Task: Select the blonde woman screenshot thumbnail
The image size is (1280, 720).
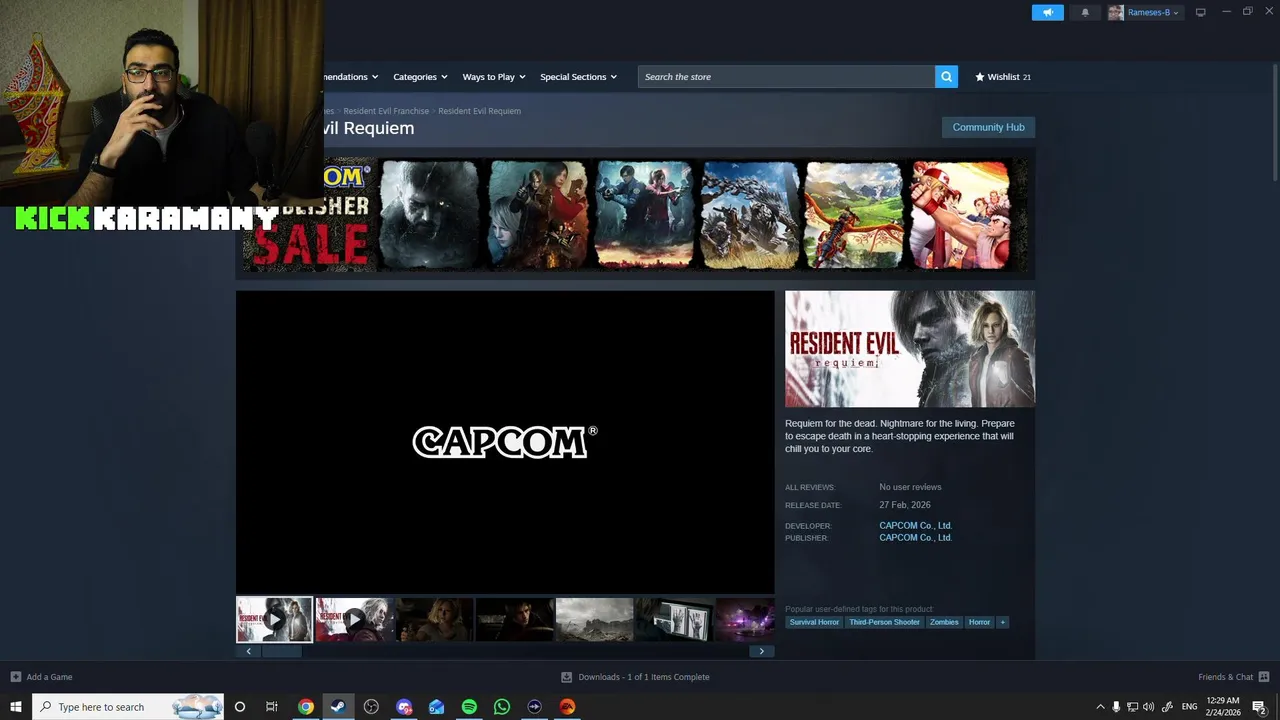Action: (x=434, y=620)
